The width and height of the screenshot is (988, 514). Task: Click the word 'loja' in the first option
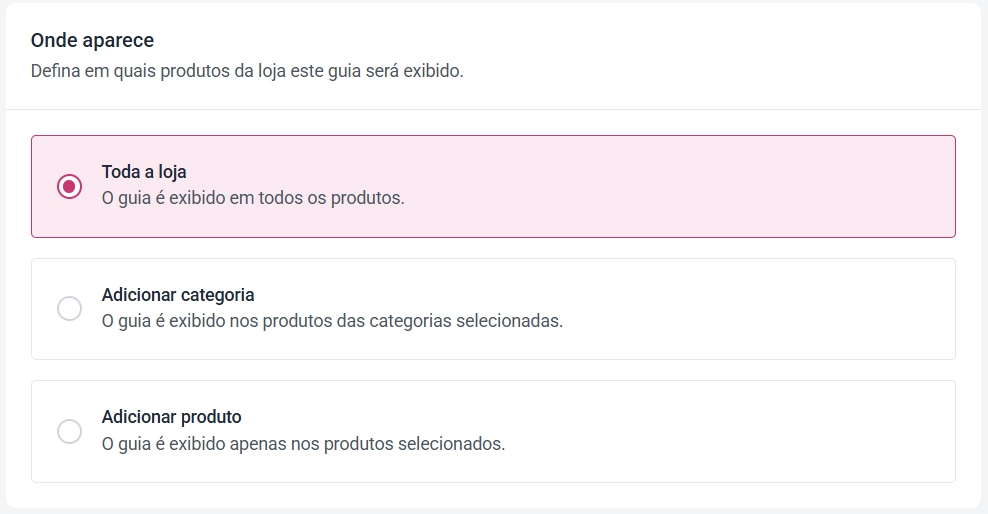[x=171, y=172]
